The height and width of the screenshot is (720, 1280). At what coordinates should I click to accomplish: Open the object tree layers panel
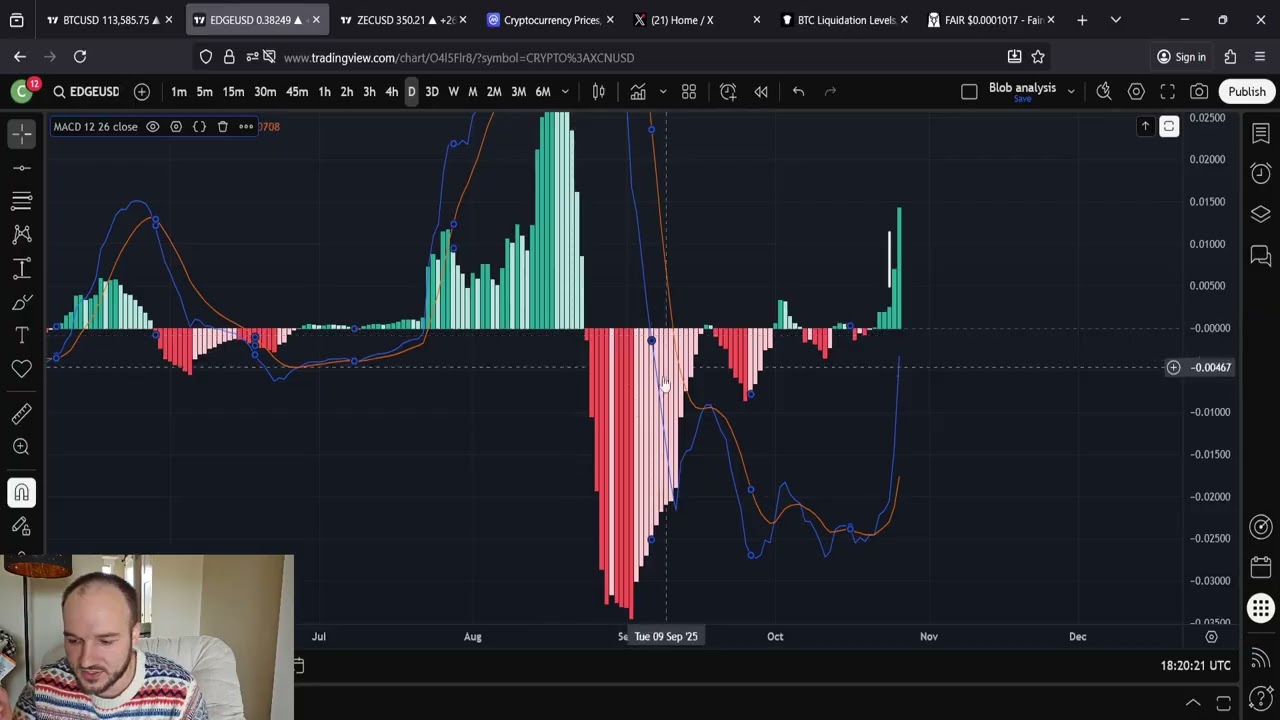pyautogui.click(x=1260, y=214)
